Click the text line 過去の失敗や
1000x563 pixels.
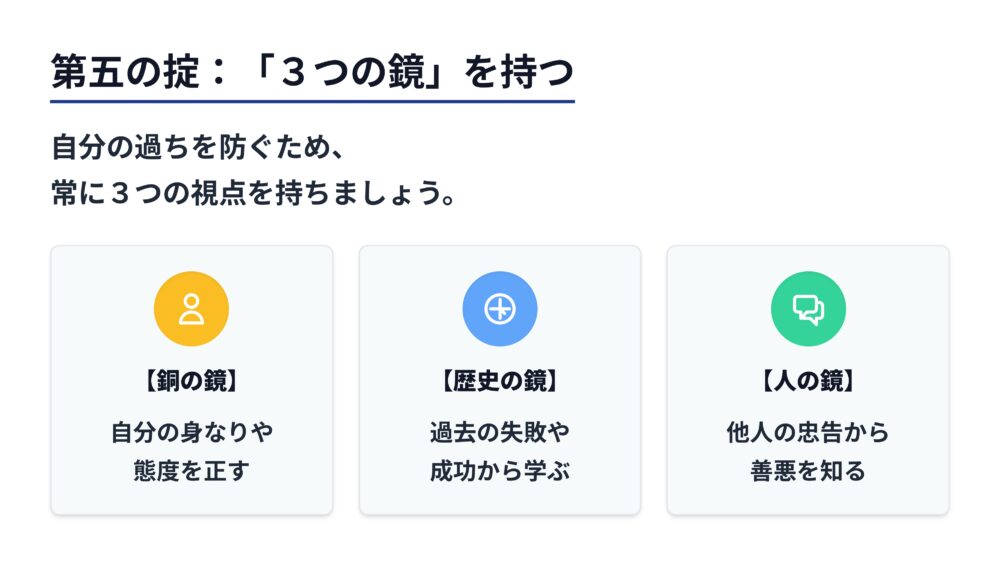(499, 433)
